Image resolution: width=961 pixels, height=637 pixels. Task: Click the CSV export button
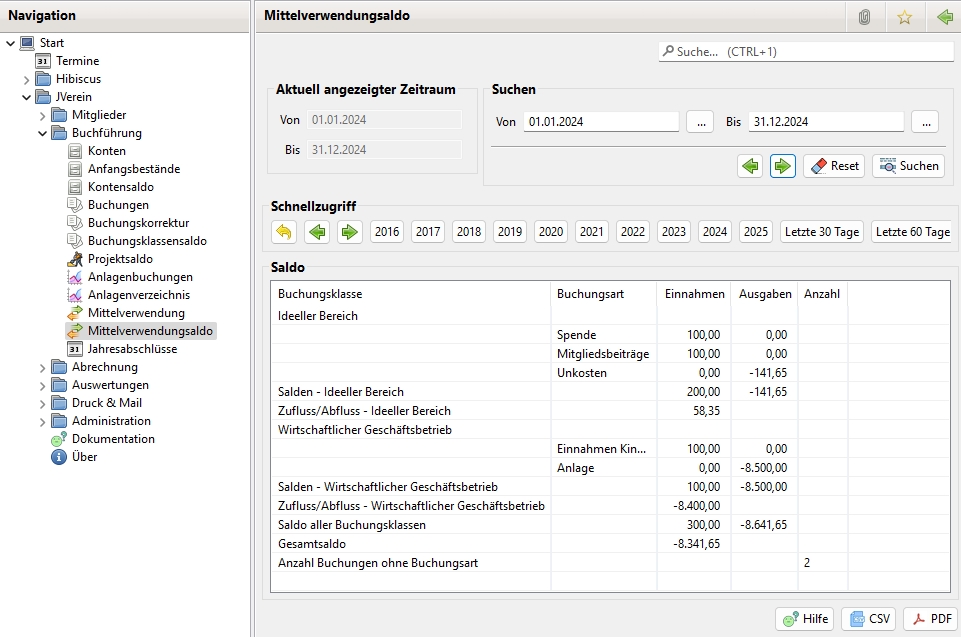868,619
